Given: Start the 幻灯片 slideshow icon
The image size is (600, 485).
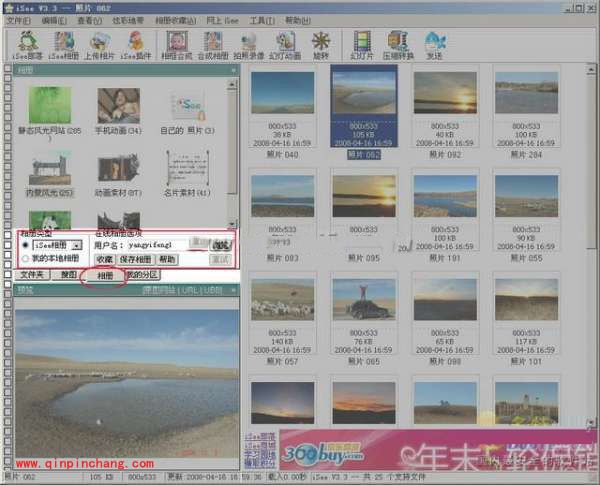Looking at the screenshot, I should [362, 45].
